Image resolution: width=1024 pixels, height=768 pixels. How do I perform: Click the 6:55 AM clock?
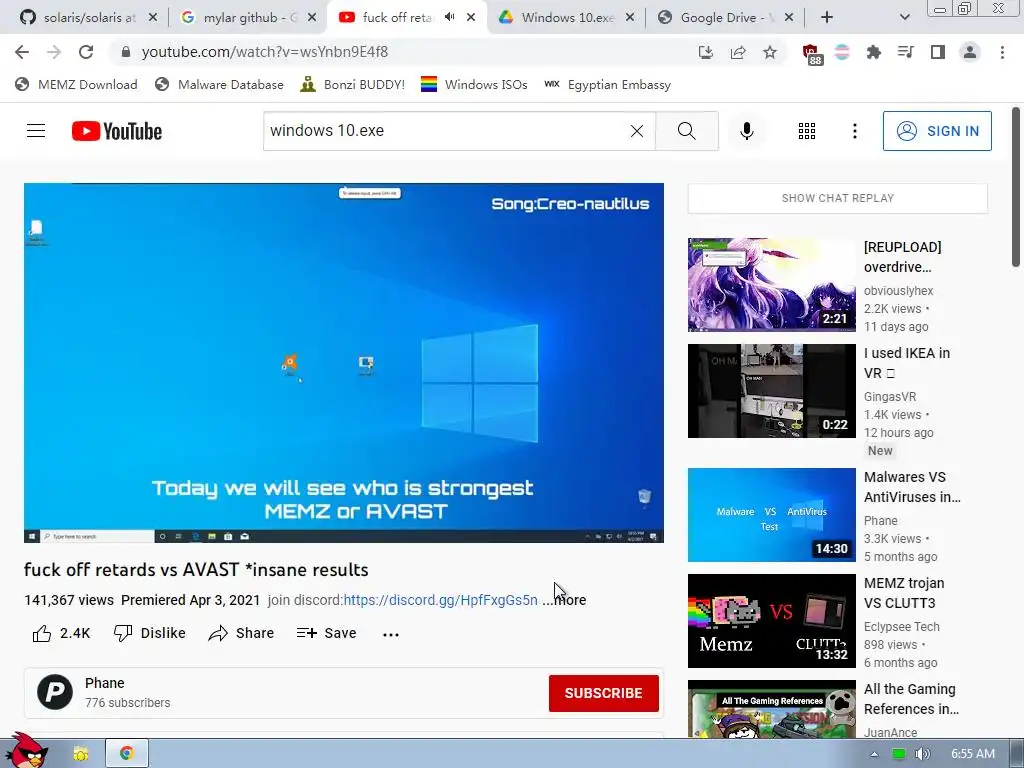pos(972,754)
